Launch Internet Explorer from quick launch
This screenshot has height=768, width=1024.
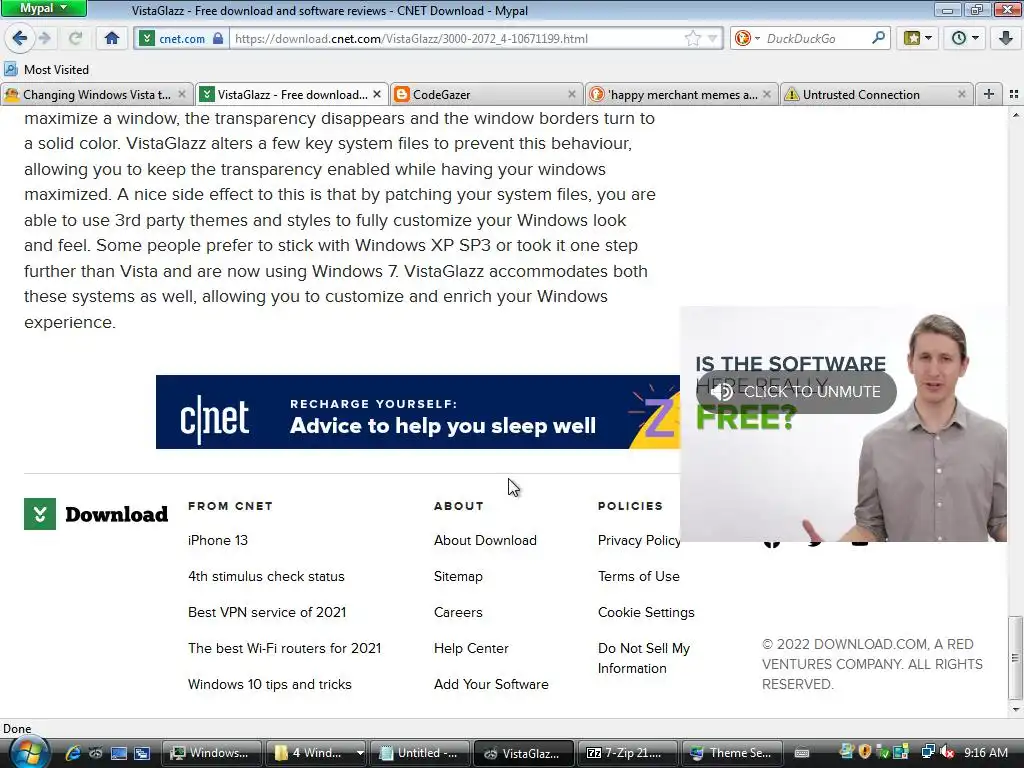72,753
